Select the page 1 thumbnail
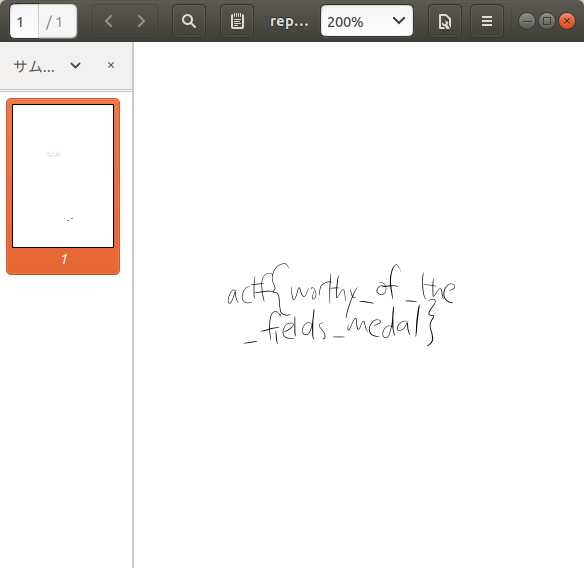Image resolution: width=584 pixels, height=568 pixels. coord(63,186)
